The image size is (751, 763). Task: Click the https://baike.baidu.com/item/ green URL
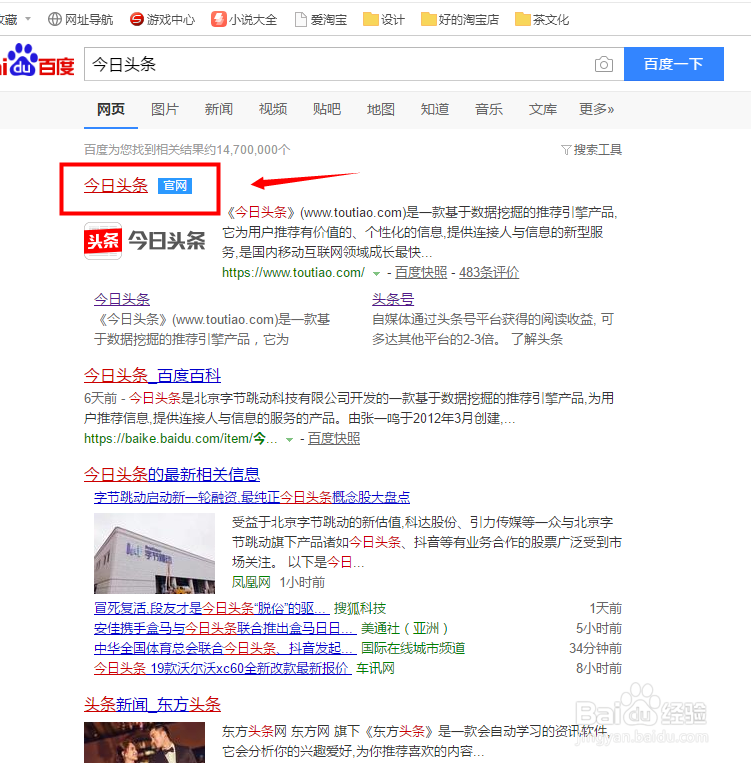click(181, 438)
